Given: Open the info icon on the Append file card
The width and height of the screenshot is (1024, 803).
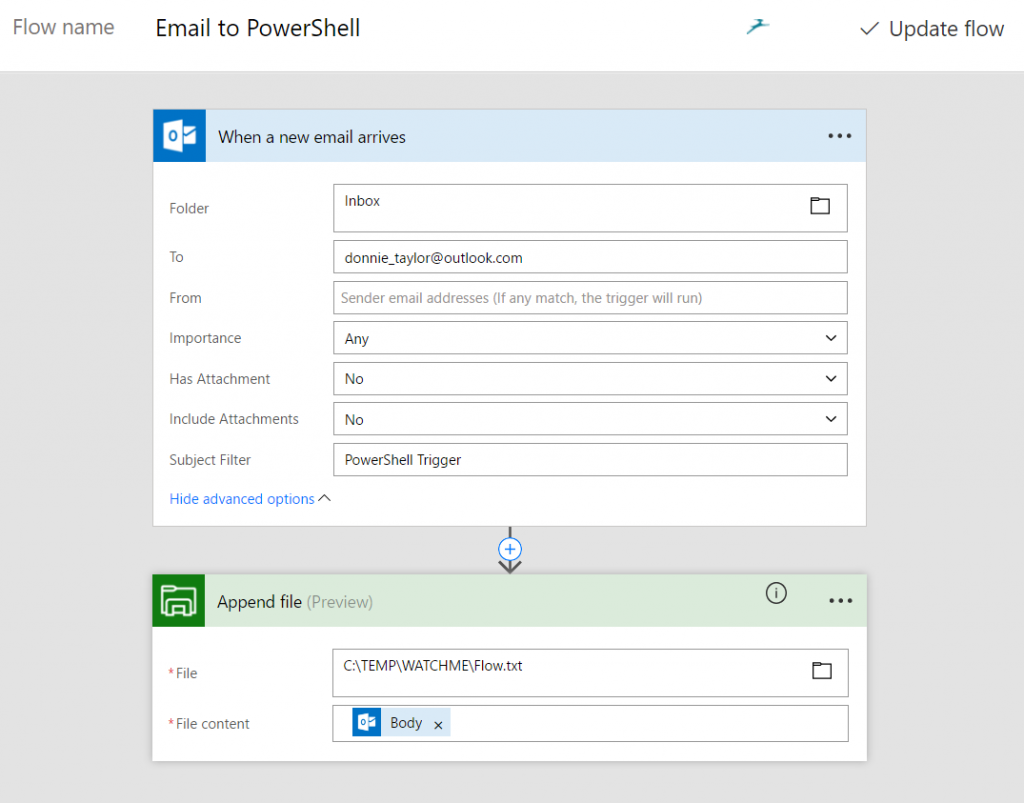Looking at the screenshot, I should (x=776, y=593).
